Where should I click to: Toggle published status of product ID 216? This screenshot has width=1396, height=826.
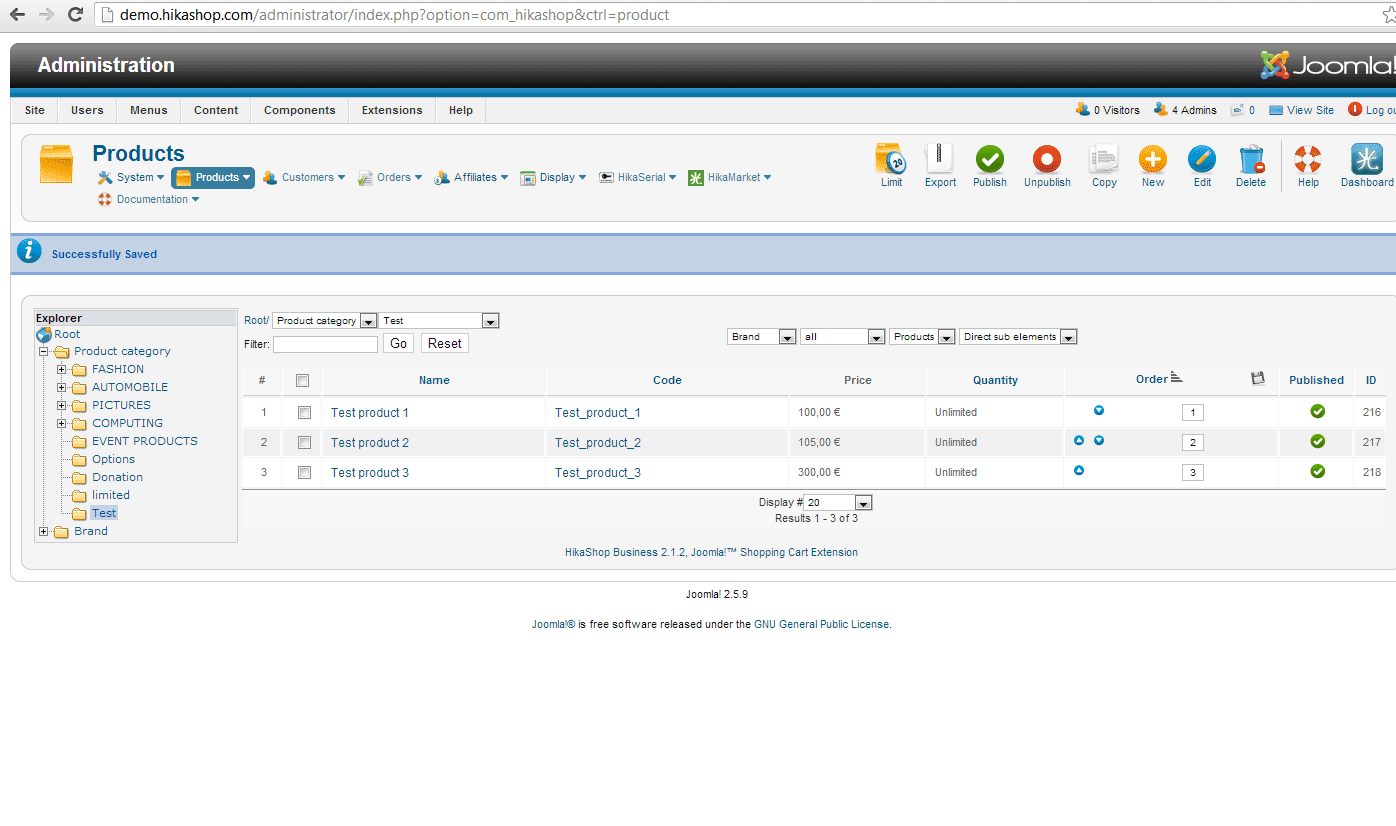(x=1318, y=411)
